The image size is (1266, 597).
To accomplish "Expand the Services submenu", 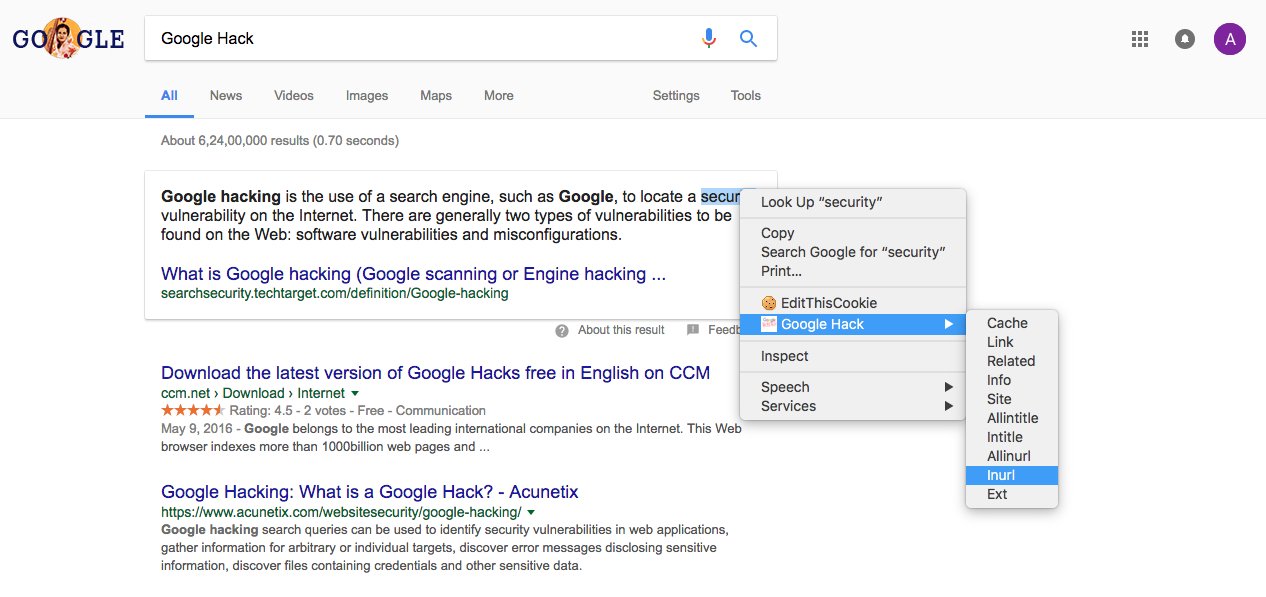I will [853, 406].
